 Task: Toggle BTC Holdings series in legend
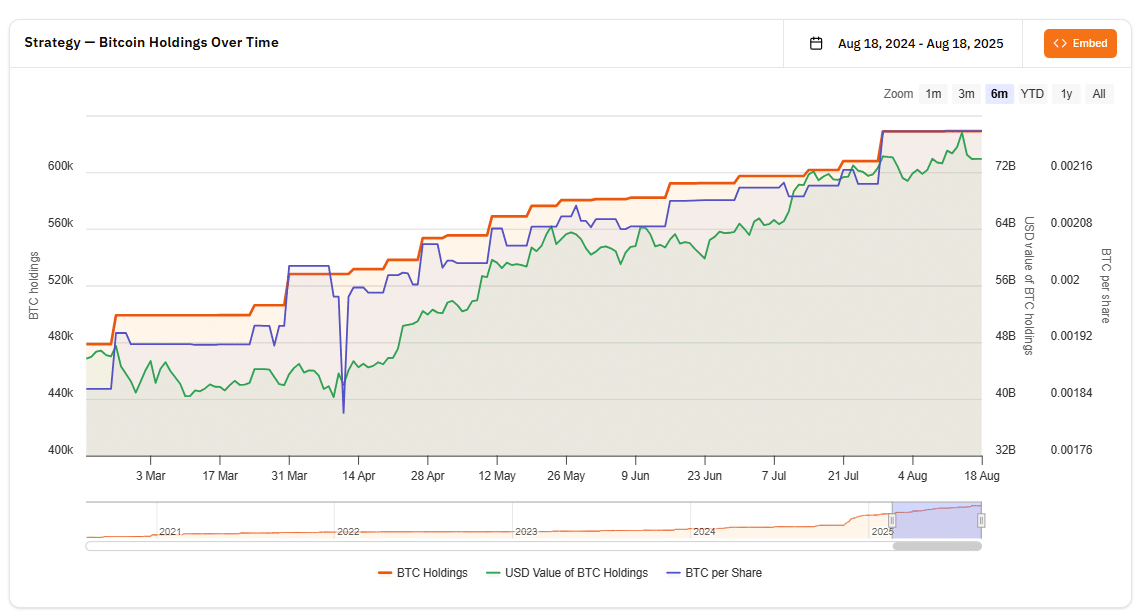click(x=422, y=573)
